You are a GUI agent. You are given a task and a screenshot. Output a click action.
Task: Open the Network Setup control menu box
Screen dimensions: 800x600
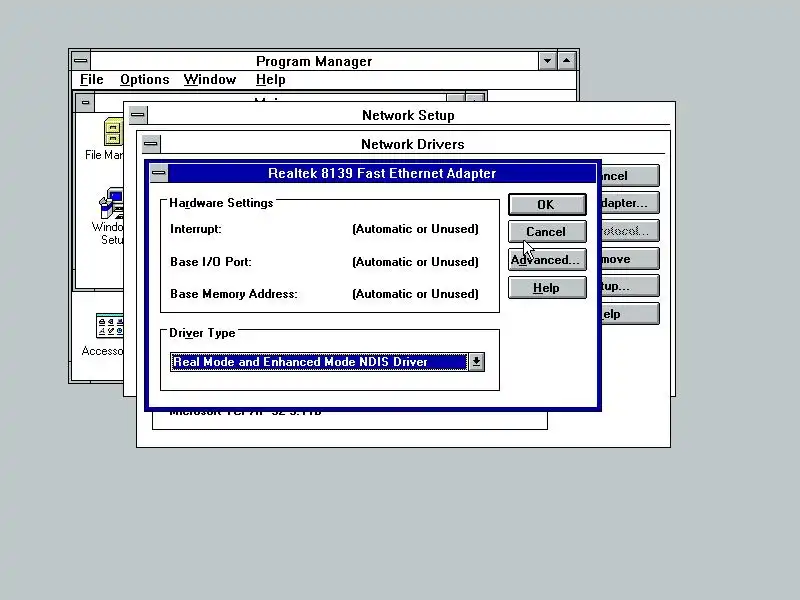[x=138, y=115]
